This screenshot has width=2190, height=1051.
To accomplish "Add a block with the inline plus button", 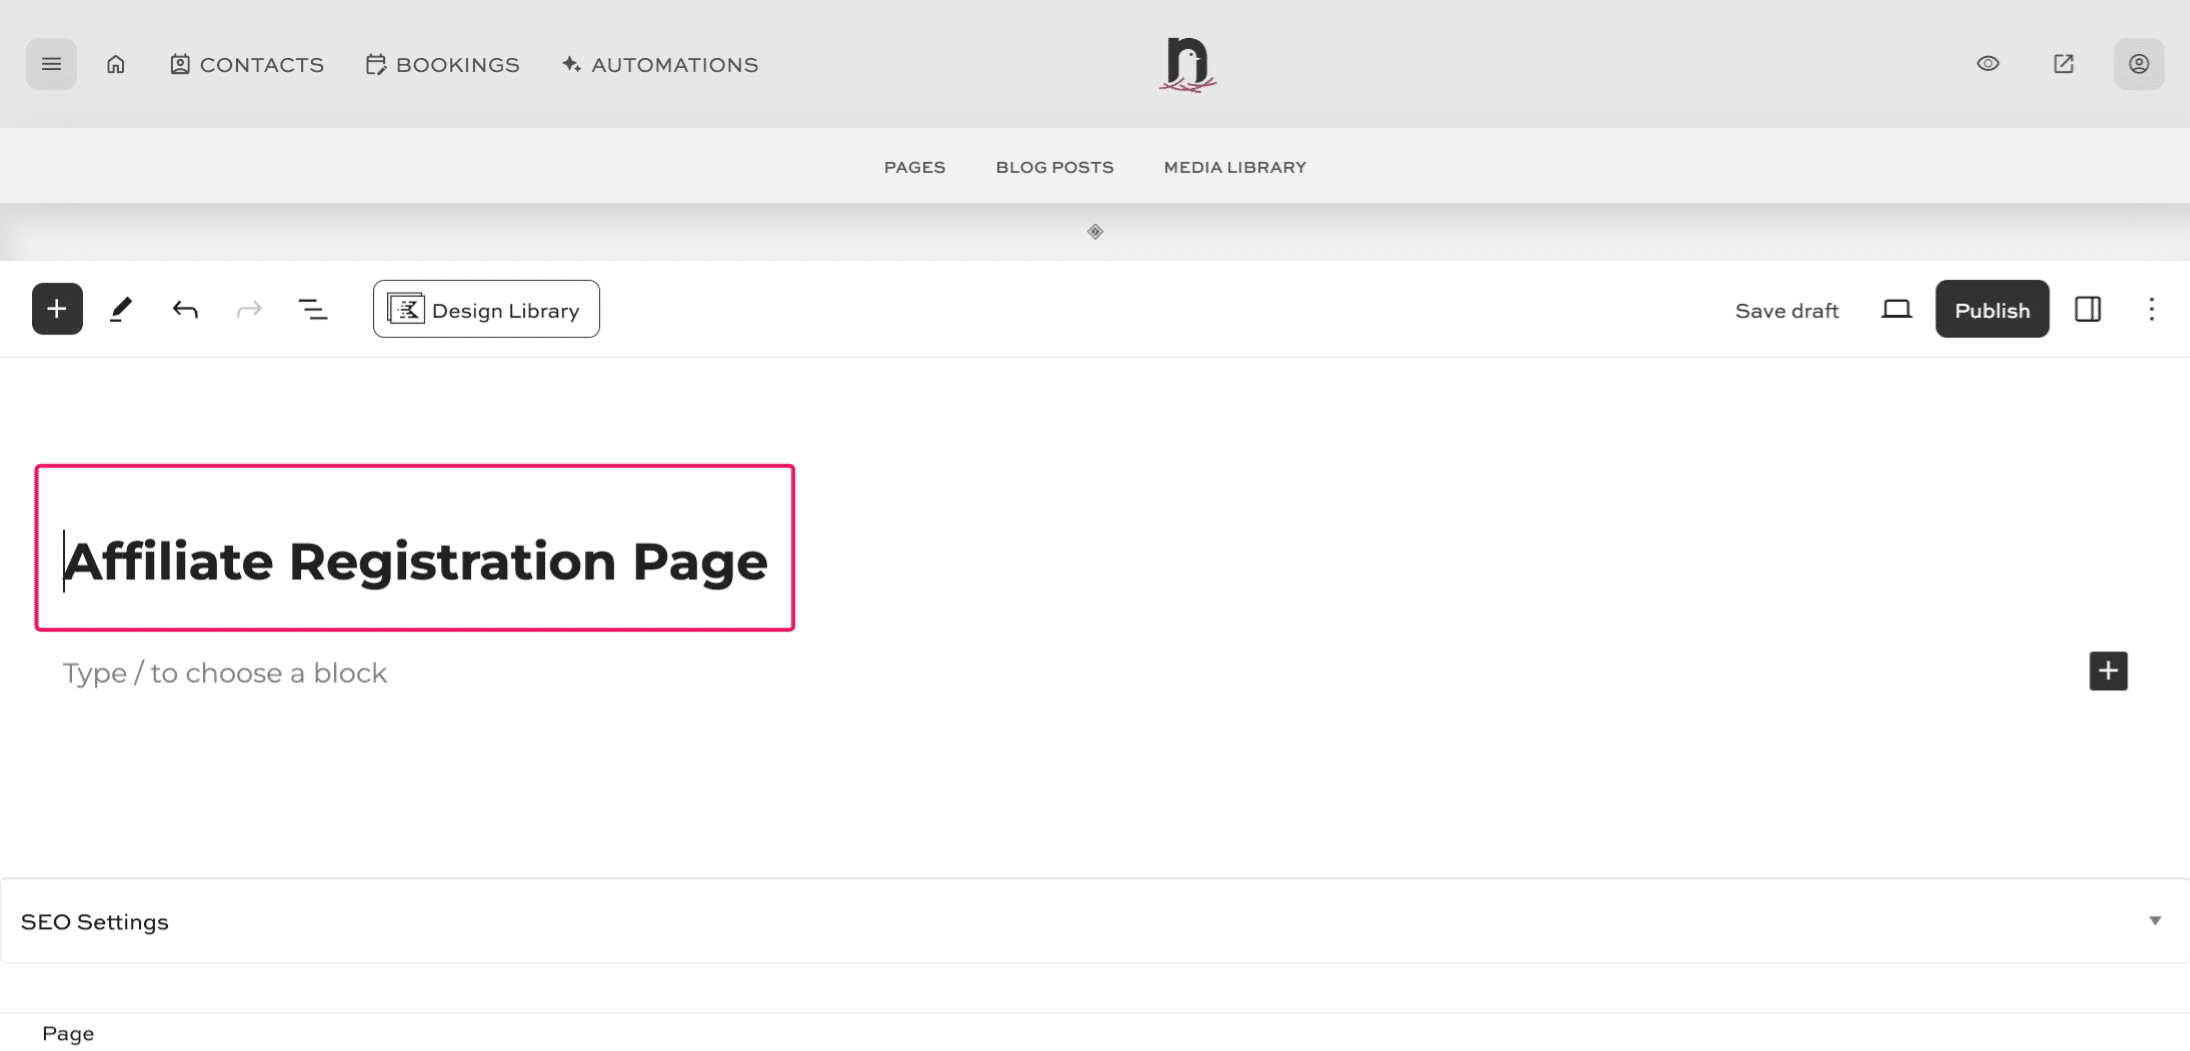I will (2108, 671).
